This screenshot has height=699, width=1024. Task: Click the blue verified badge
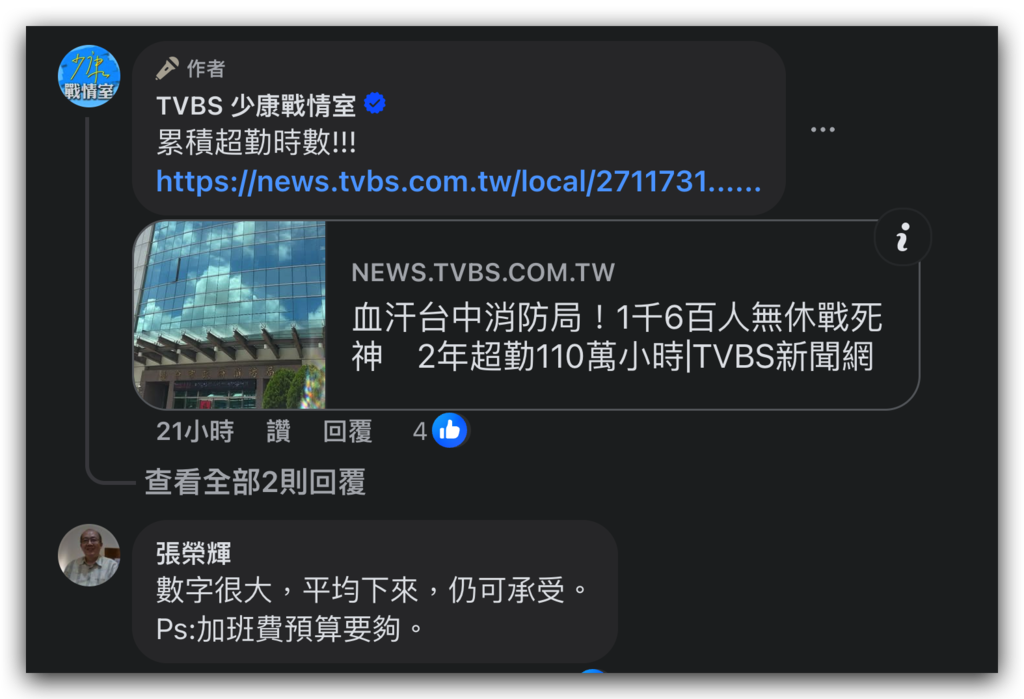(x=375, y=103)
